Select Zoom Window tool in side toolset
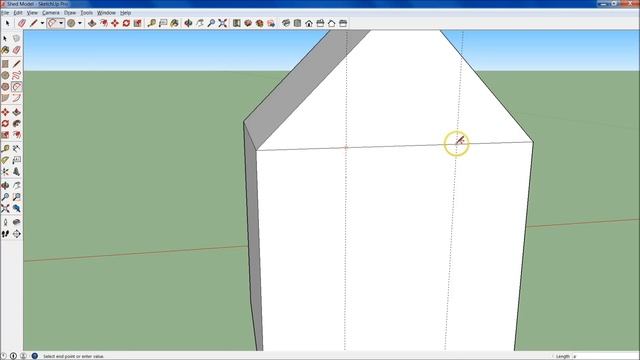The height and width of the screenshot is (360, 640). (x=16, y=197)
